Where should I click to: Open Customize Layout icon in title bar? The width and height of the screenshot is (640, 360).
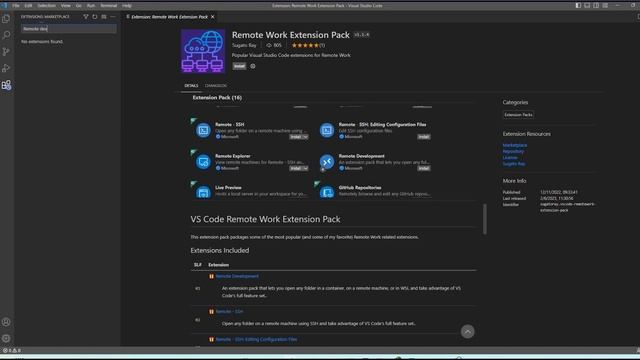pyautogui.click(x=605, y=5)
